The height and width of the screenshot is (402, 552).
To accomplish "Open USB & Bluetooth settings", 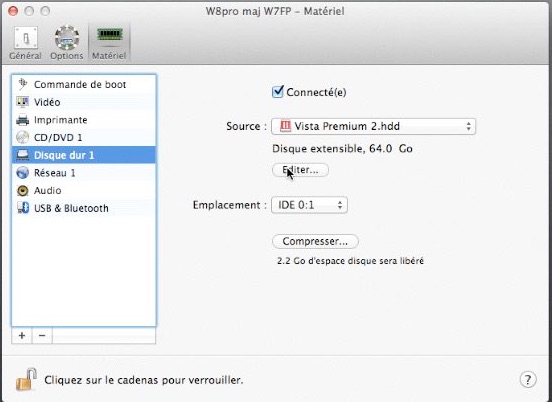I will point(84,208).
